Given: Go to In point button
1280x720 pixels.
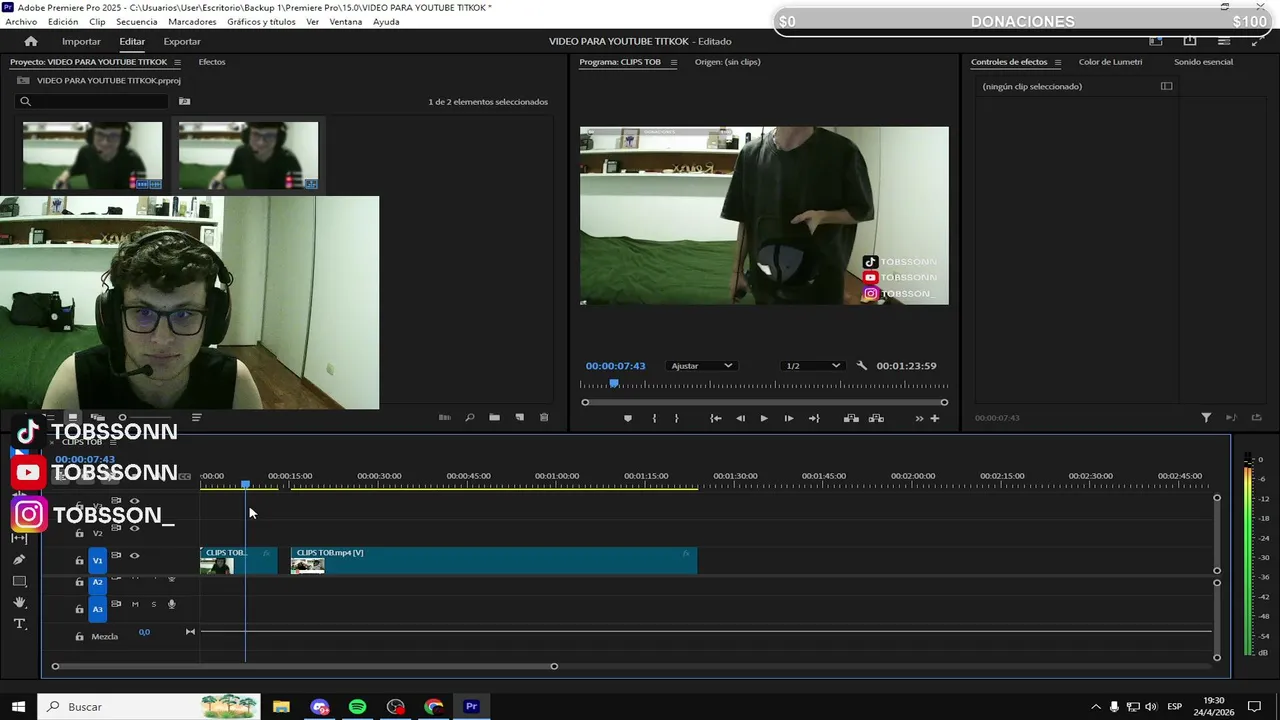Looking at the screenshot, I should 716,418.
